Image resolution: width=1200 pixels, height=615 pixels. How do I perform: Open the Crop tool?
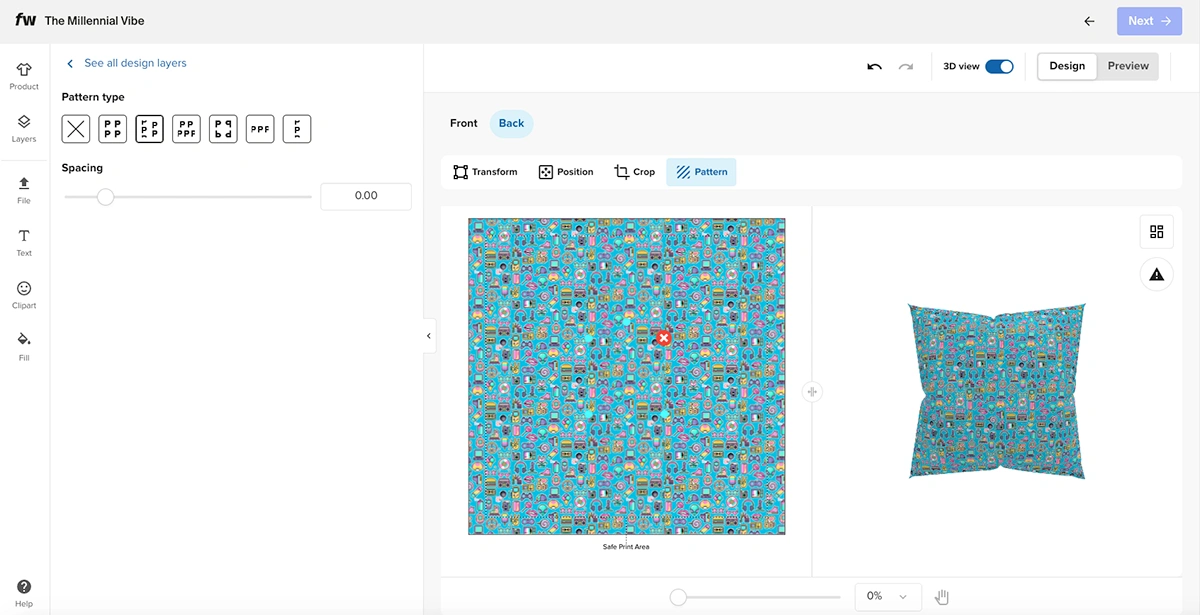[x=635, y=172]
